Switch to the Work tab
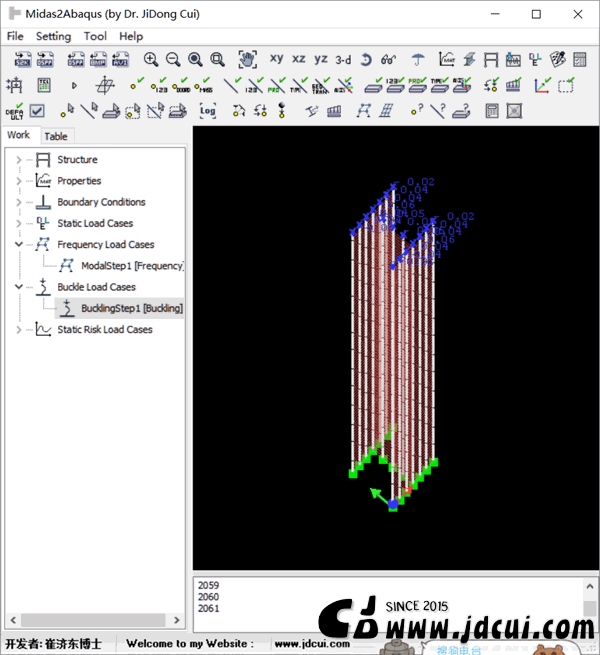Viewport: 600px width, 655px height. 19,135
